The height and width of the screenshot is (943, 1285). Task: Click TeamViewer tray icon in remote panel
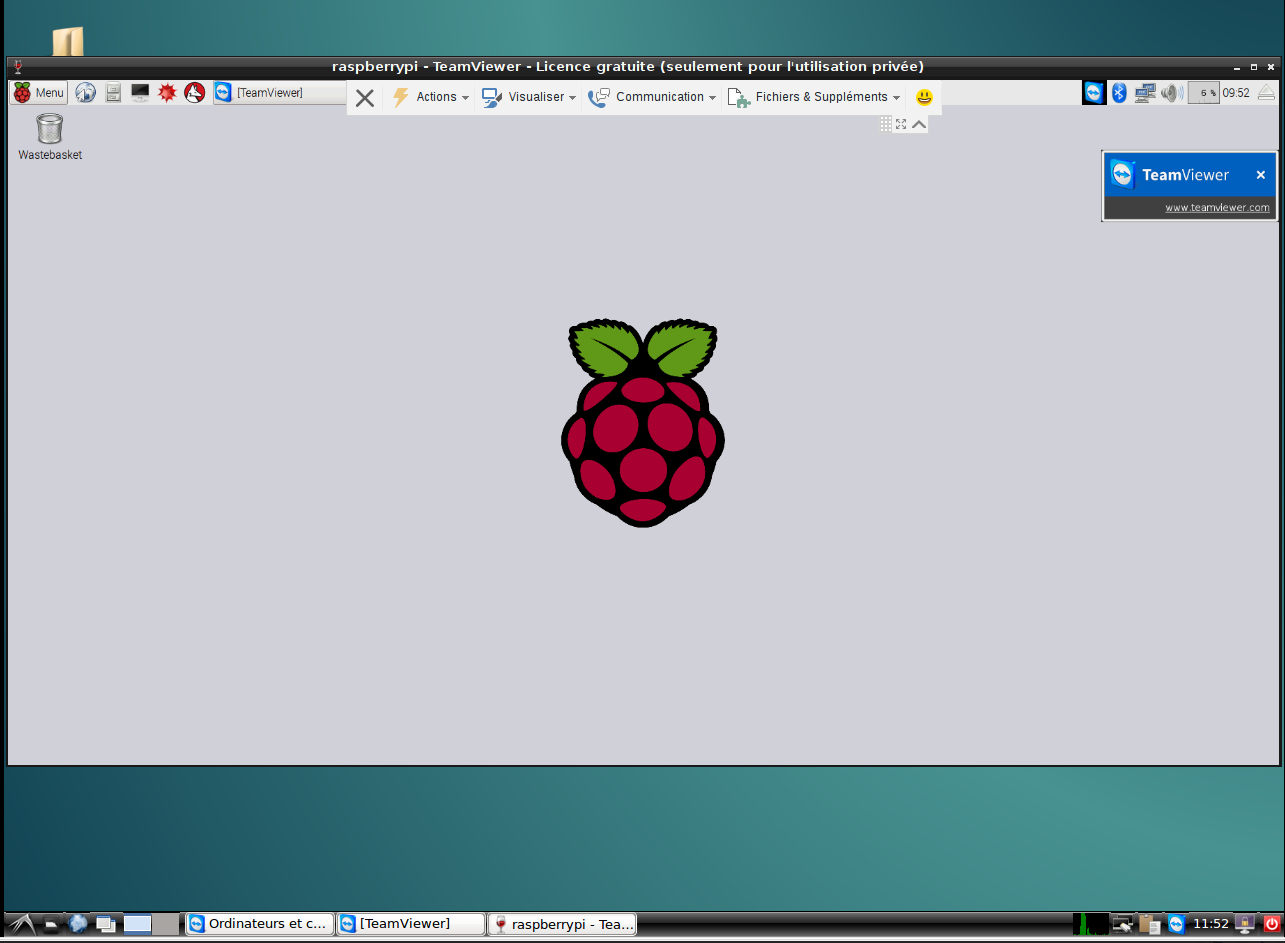pyautogui.click(x=1094, y=93)
